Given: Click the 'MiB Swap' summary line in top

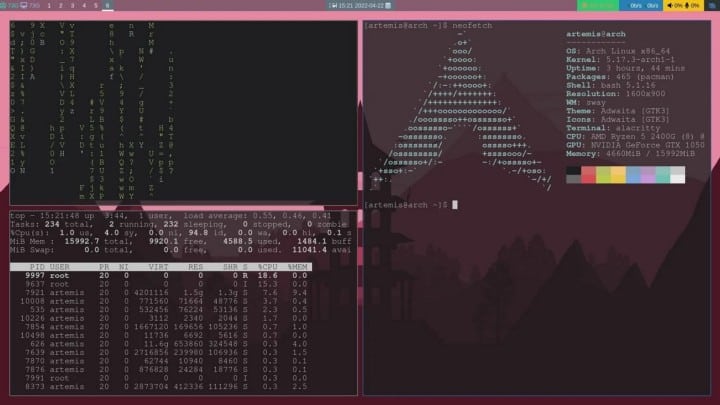Looking at the screenshot, I should click(181, 250).
